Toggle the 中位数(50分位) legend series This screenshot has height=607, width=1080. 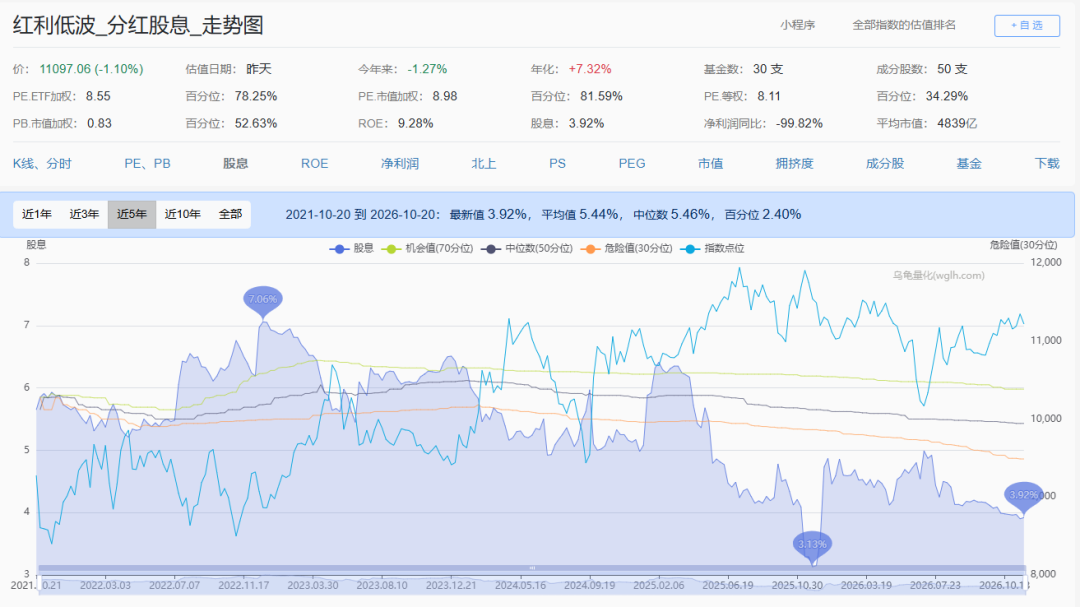(527, 249)
